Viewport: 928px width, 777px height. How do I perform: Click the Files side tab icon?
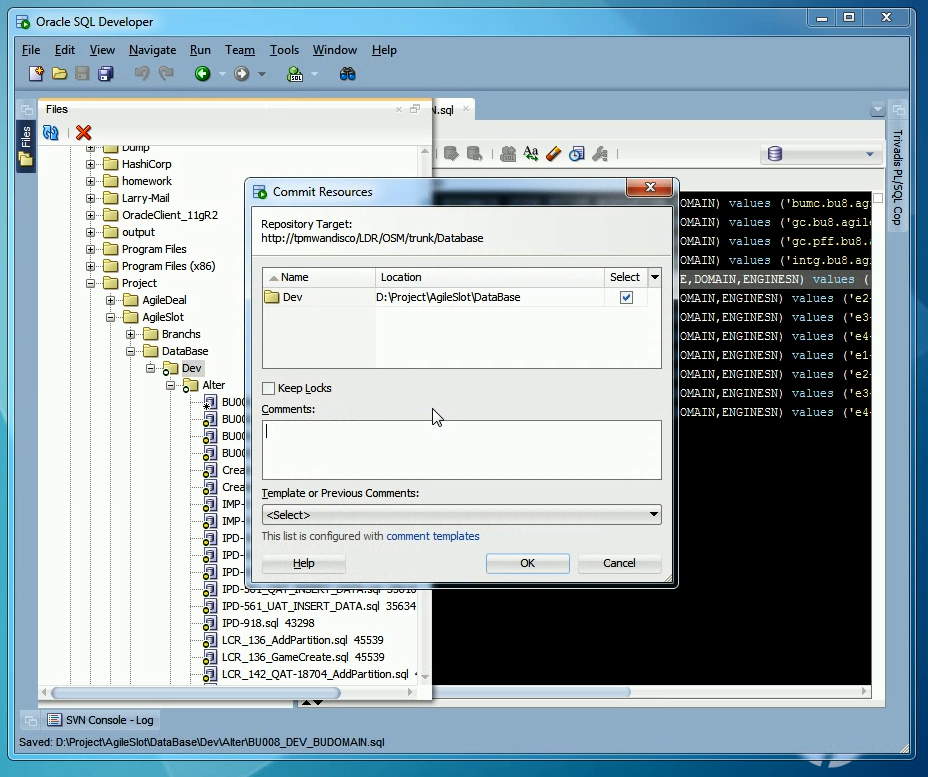tap(25, 146)
